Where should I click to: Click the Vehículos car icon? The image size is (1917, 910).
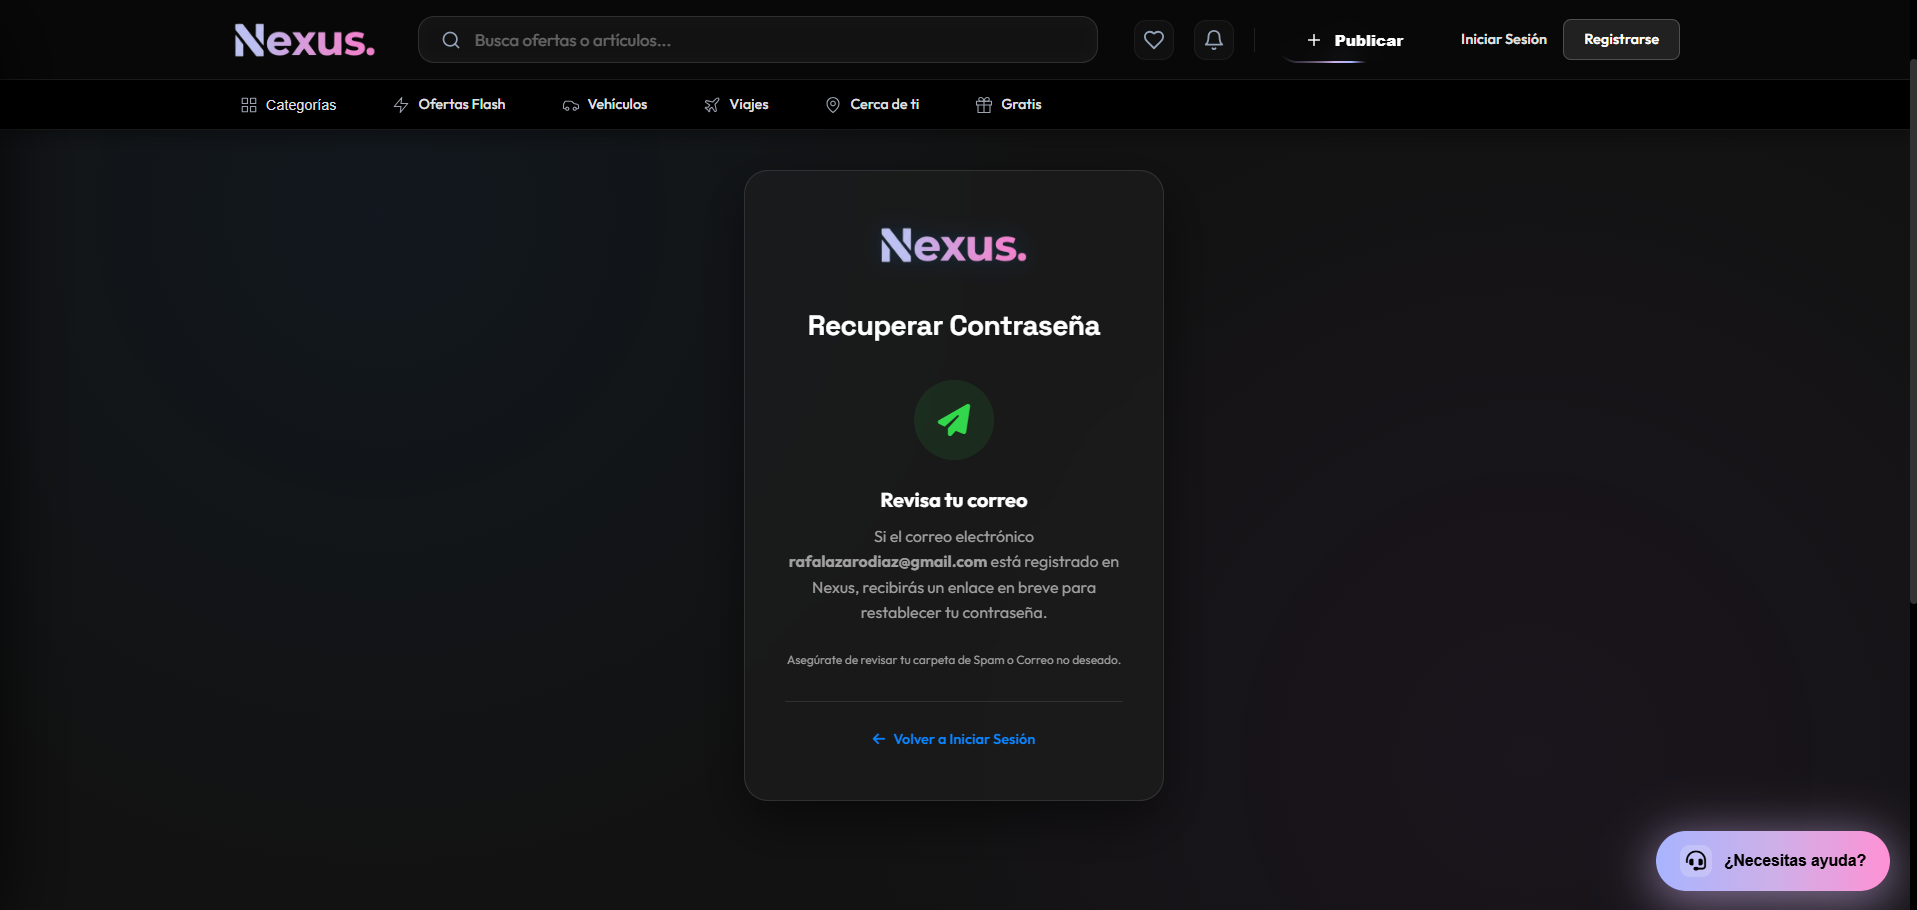pyautogui.click(x=571, y=105)
